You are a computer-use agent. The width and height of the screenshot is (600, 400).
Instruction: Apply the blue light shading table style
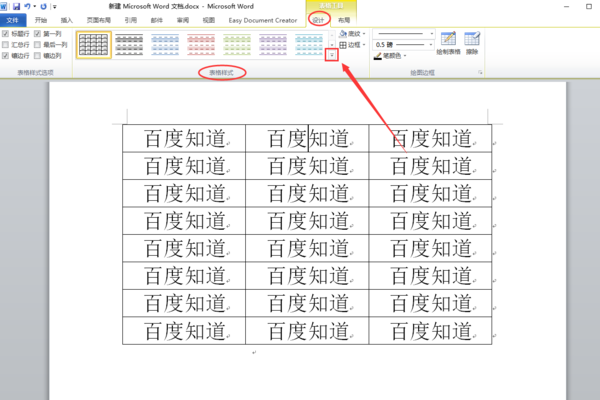[165, 45]
